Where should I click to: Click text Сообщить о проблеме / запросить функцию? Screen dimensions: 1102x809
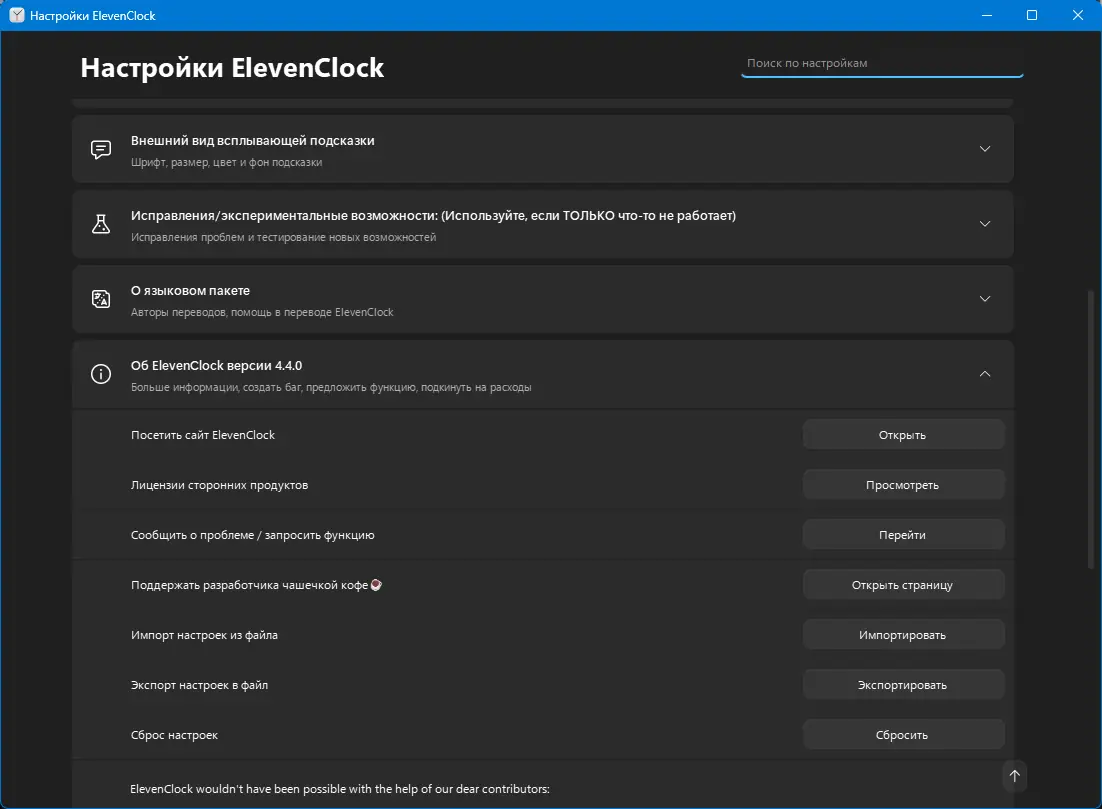(x=252, y=535)
